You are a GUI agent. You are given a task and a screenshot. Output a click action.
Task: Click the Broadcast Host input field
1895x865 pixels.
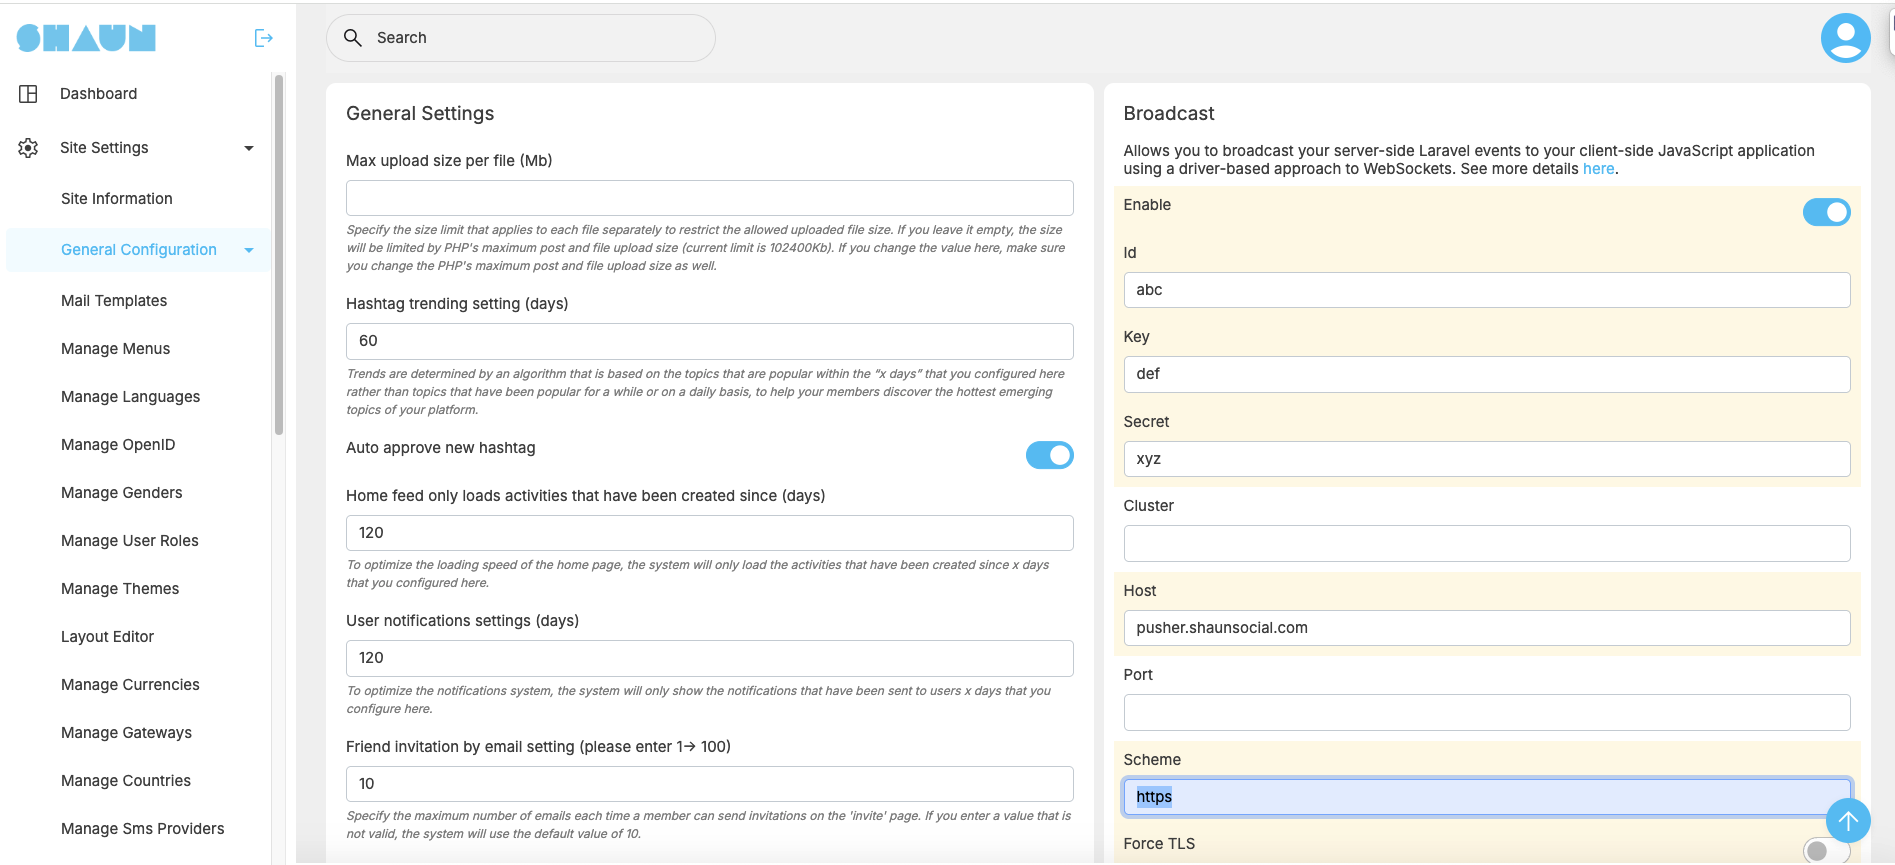[1486, 628]
